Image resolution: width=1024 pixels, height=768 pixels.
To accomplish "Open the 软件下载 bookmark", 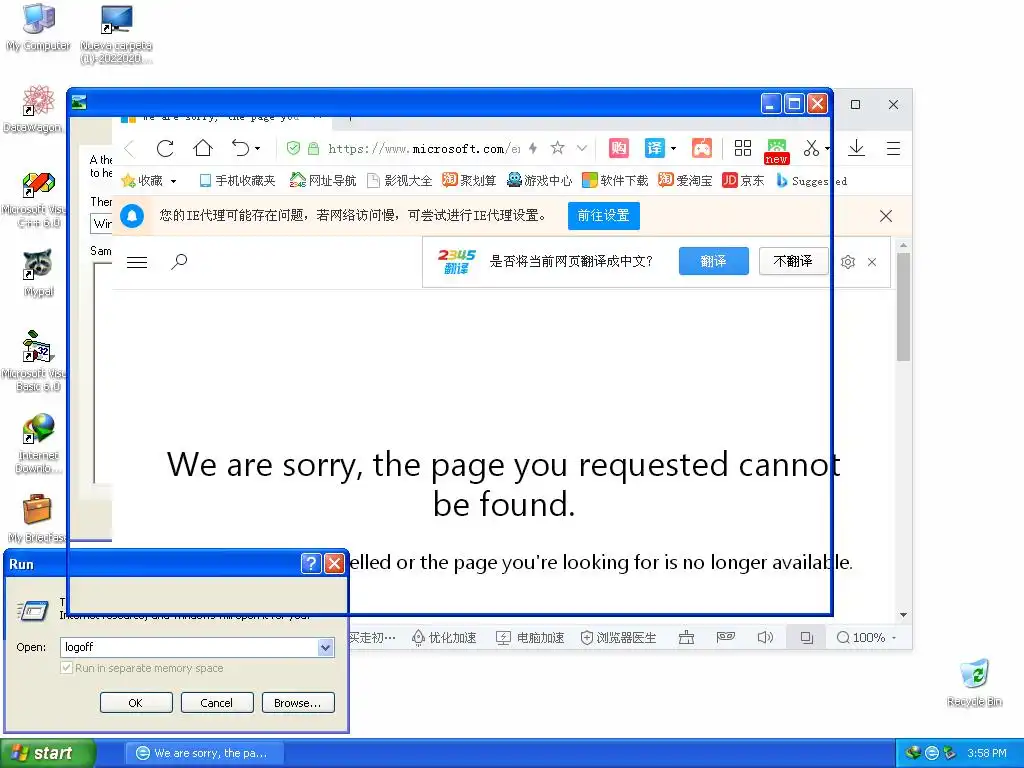I will click(x=615, y=180).
